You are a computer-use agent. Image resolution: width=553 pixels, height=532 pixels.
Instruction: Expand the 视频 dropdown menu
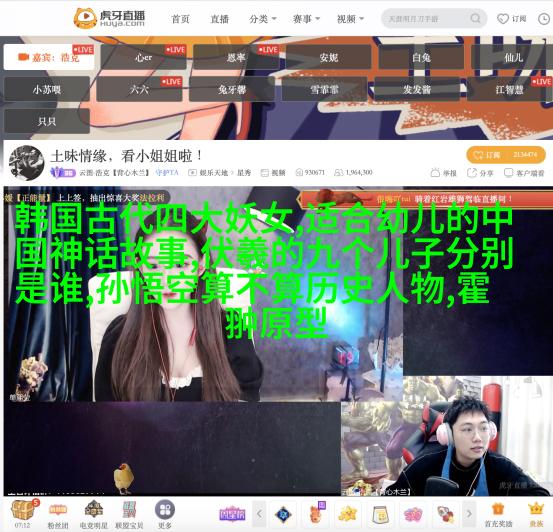[350, 19]
